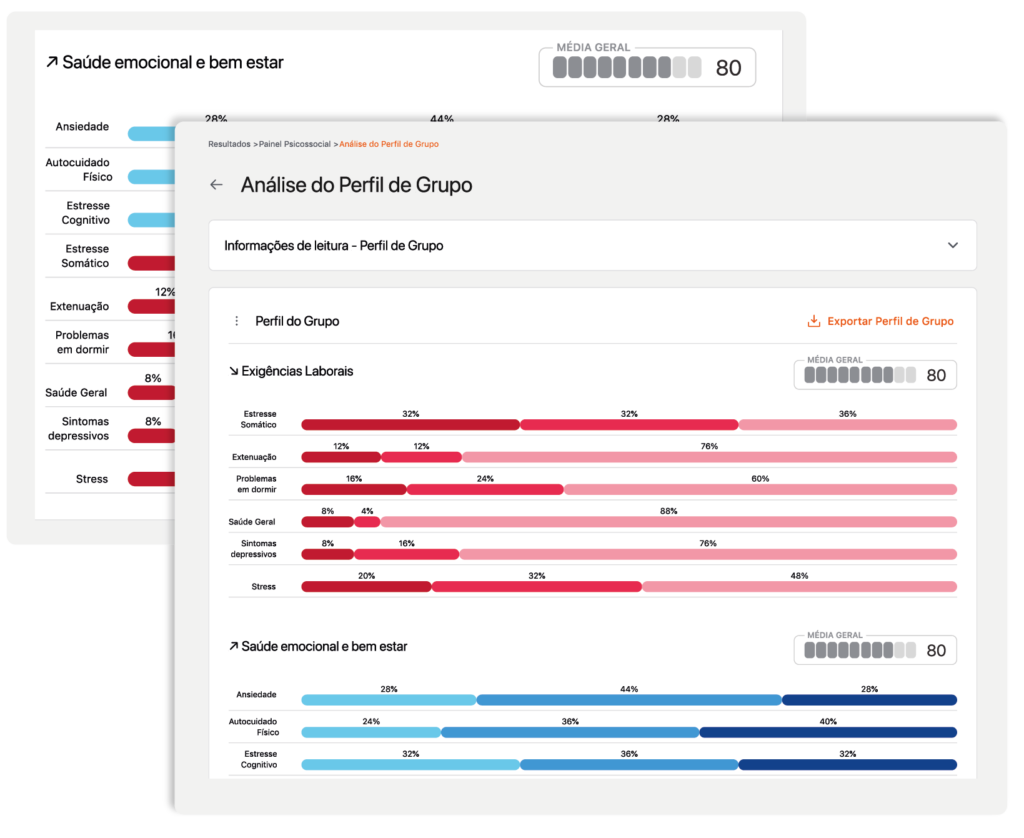Go to Painel Psicossocial in the breadcrumb
Image resolution: width=1024 pixels, height=838 pixels.
[294, 144]
